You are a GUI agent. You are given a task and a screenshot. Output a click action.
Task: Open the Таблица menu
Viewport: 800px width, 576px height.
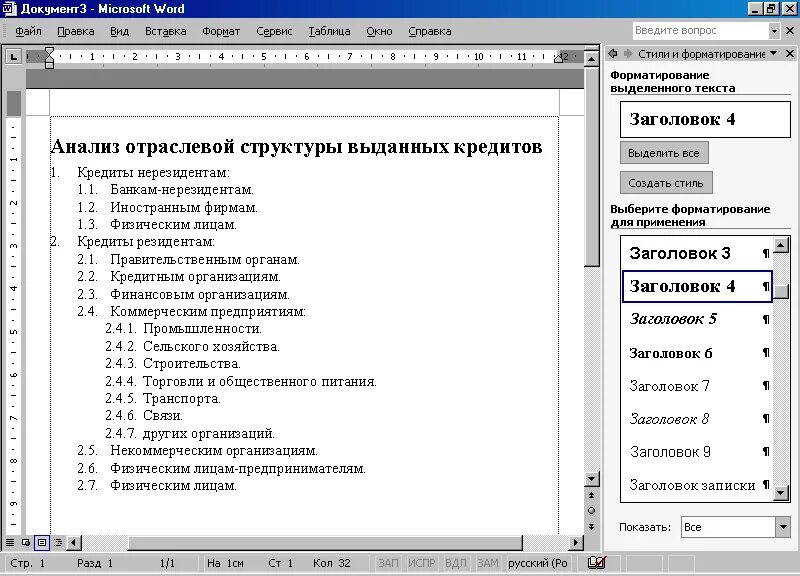329,31
